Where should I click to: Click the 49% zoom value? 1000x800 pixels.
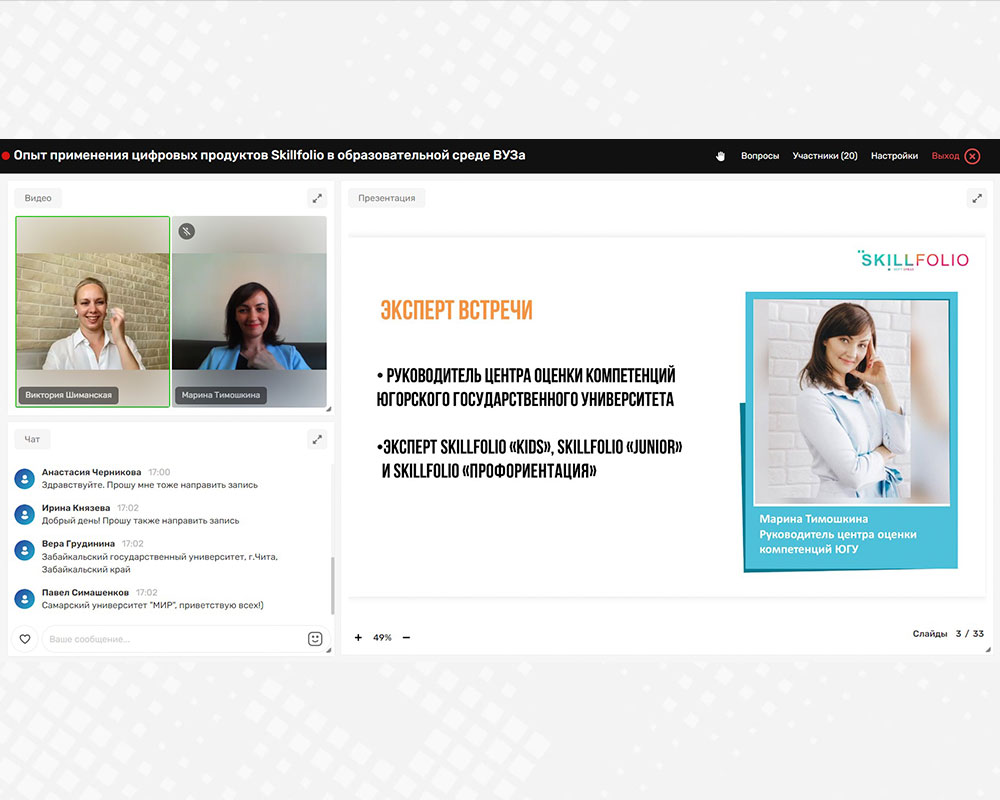pyautogui.click(x=382, y=637)
